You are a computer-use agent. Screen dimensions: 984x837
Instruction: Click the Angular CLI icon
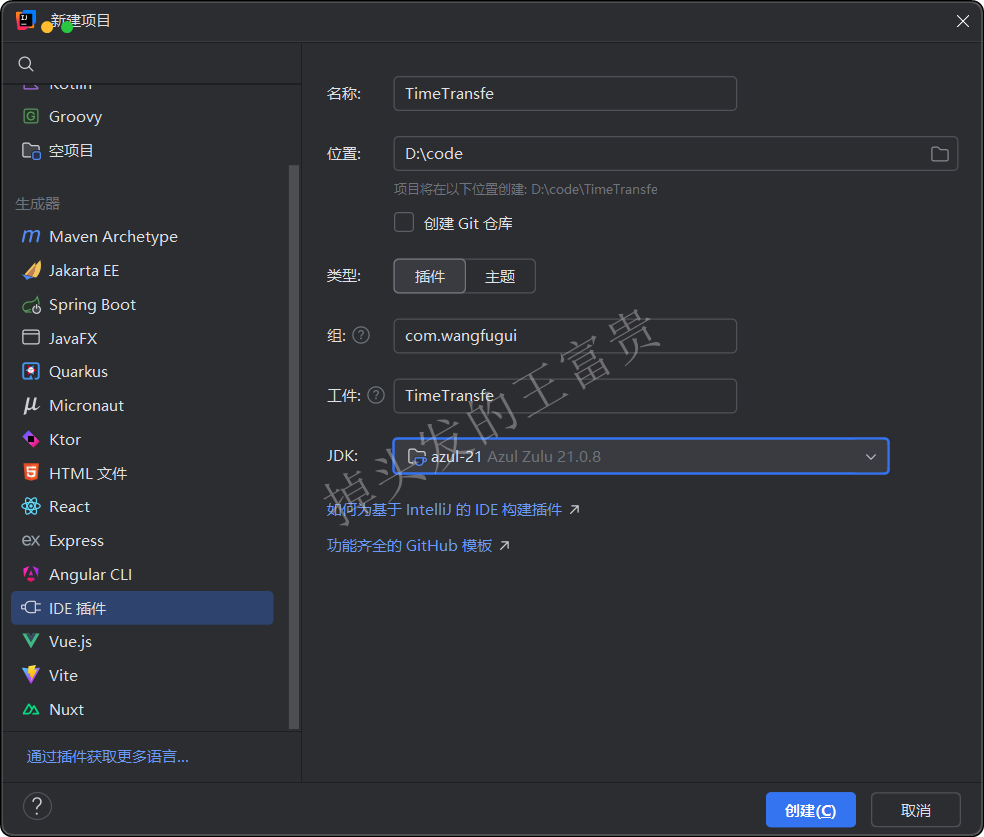31,574
